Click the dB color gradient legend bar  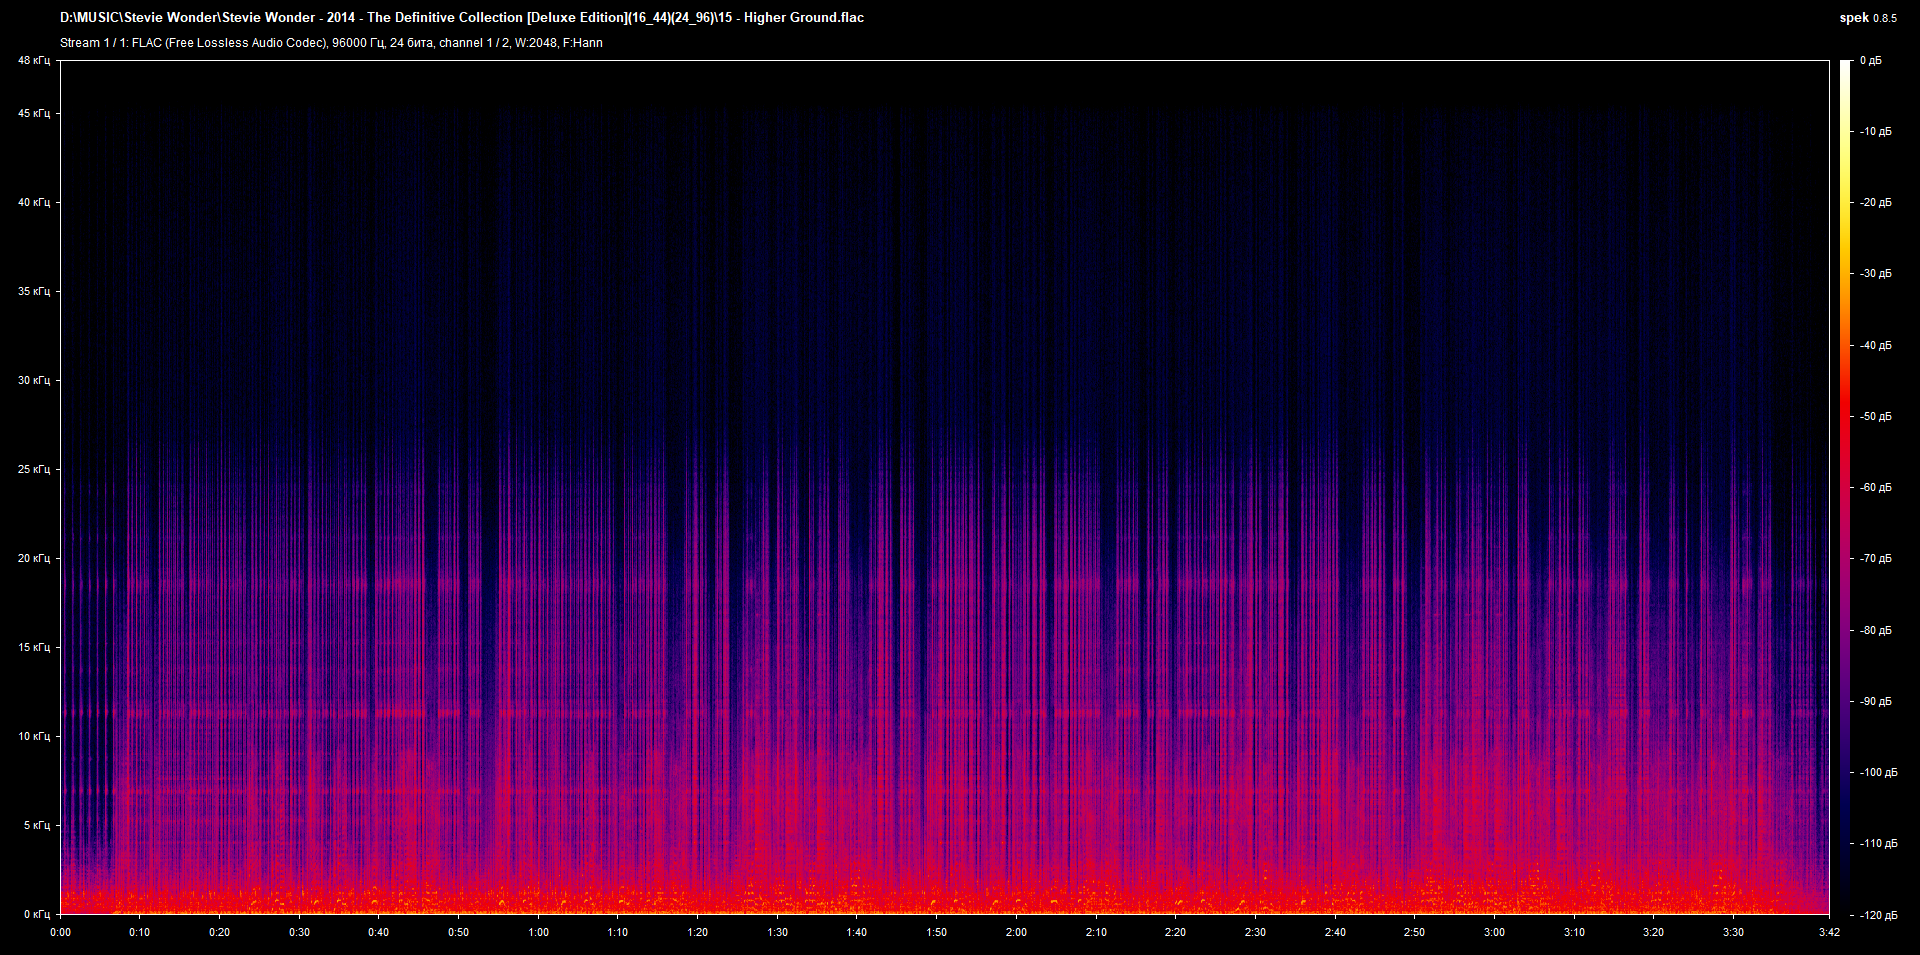tap(1845, 487)
